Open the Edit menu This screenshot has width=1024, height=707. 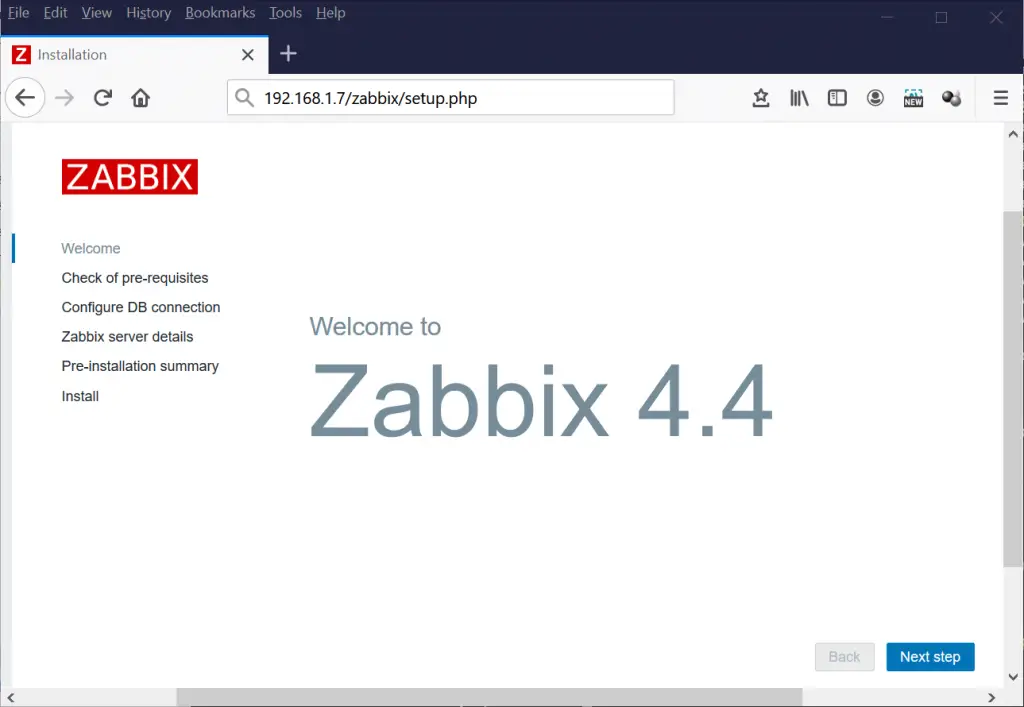(56, 12)
